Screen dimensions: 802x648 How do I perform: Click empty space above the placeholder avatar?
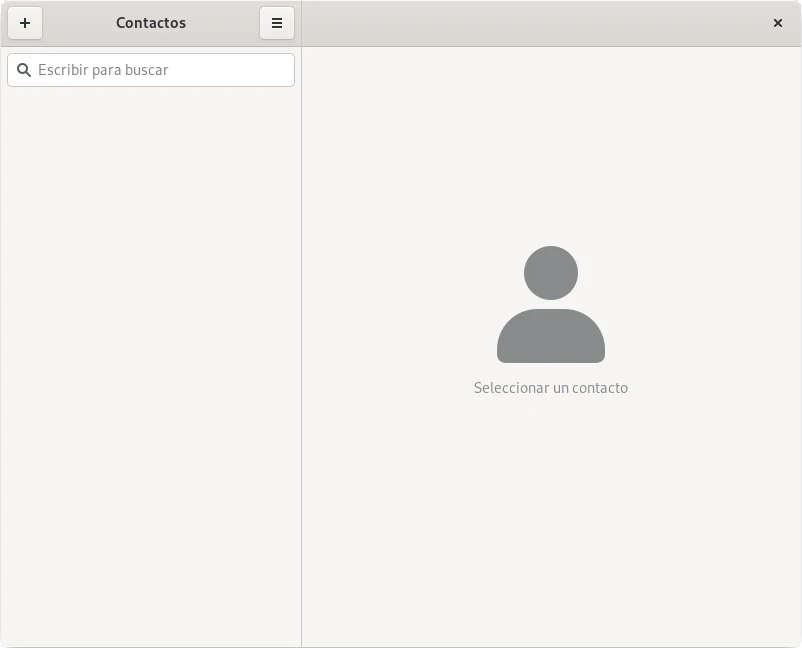[550, 150]
